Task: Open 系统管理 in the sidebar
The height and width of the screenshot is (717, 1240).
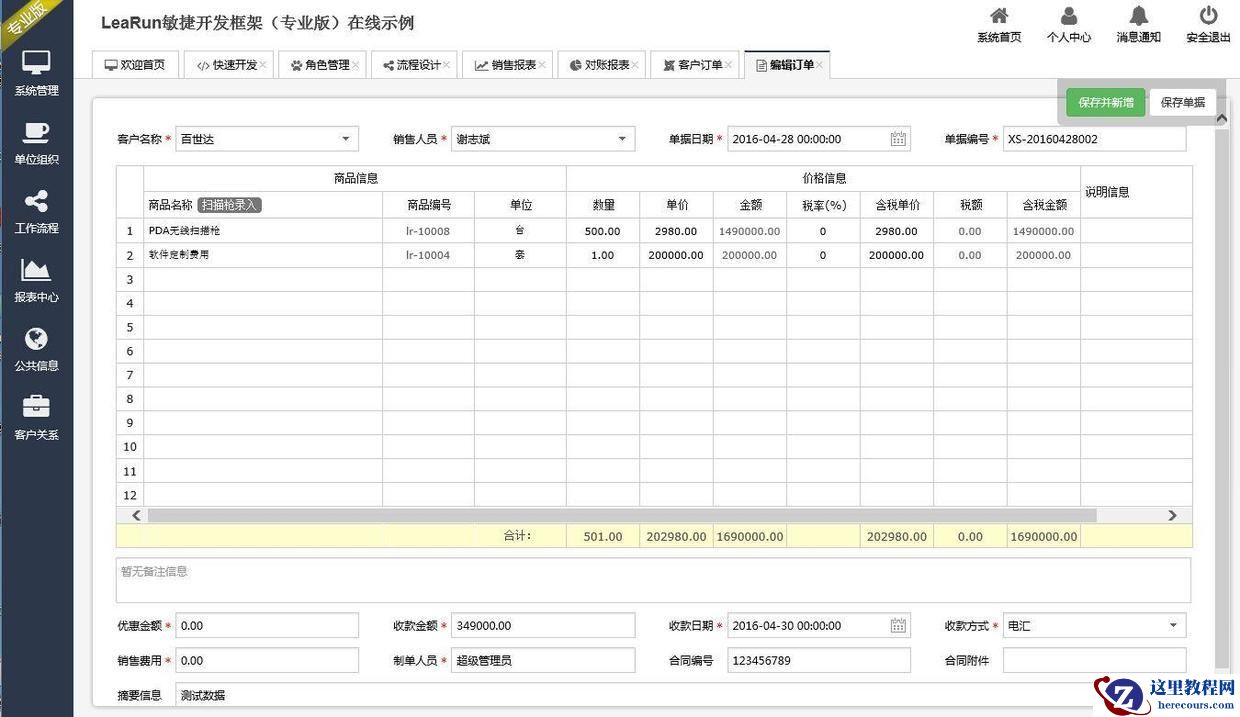Action: pyautogui.click(x=36, y=72)
